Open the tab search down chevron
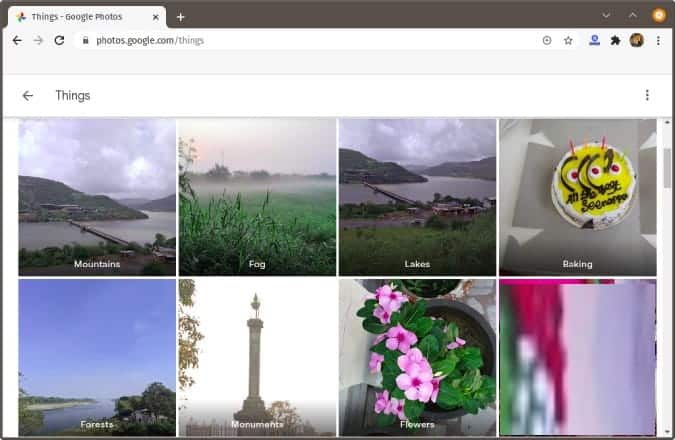The image size is (675, 440). point(606,15)
